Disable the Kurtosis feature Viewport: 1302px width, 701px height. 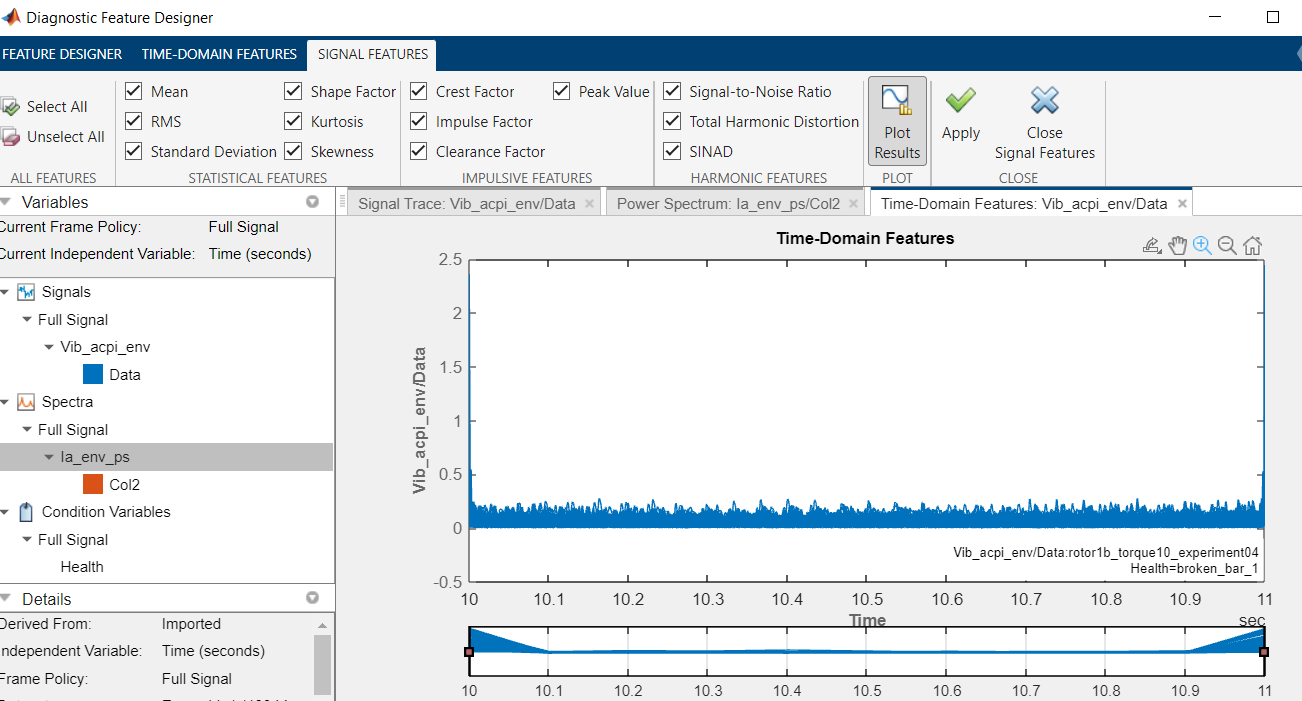coord(293,121)
